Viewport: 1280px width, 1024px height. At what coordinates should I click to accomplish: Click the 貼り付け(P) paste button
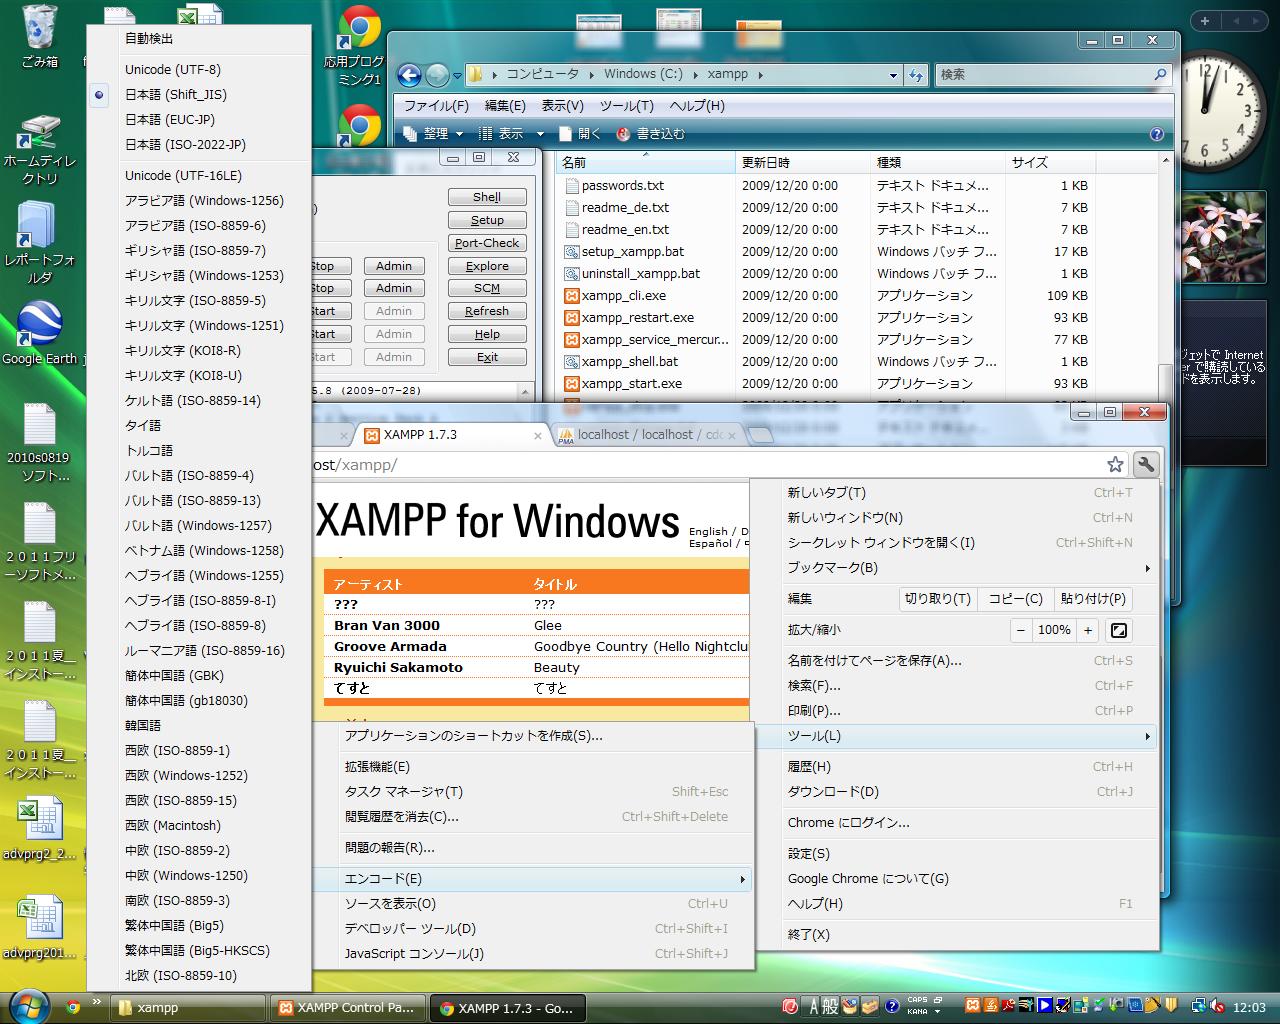(1093, 599)
